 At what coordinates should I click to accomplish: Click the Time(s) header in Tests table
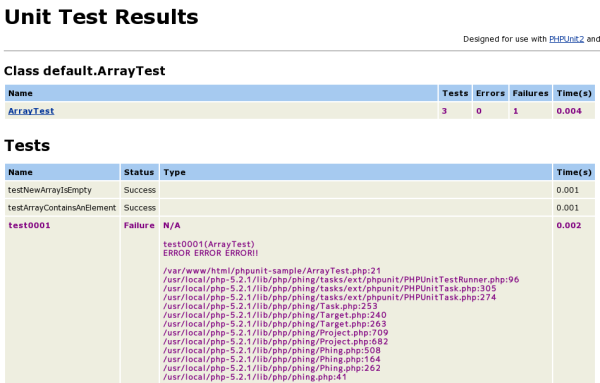pos(574,172)
